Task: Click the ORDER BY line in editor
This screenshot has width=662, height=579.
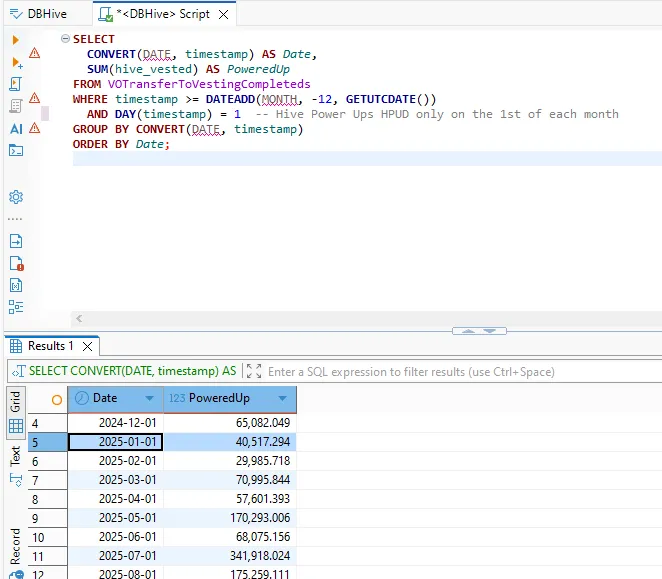Action: click(121, 144)
